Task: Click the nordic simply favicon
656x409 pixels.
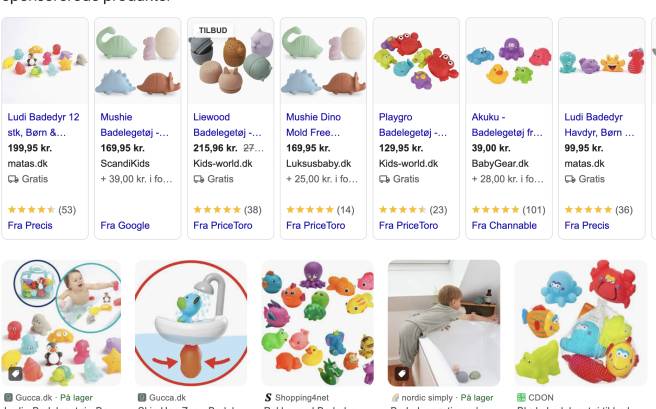Action: click(x=393, y=397)
